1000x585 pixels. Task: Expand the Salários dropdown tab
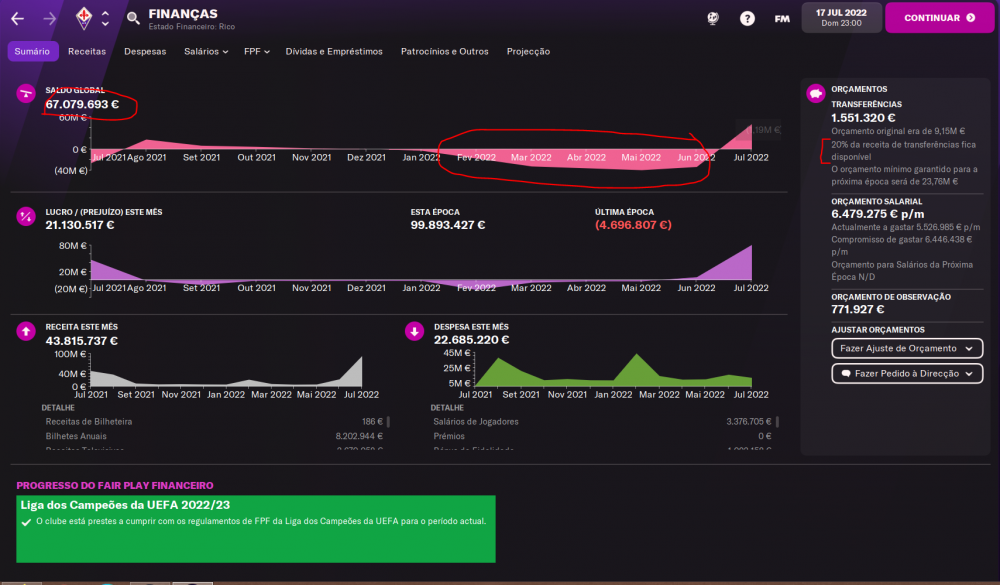(206, 52)
